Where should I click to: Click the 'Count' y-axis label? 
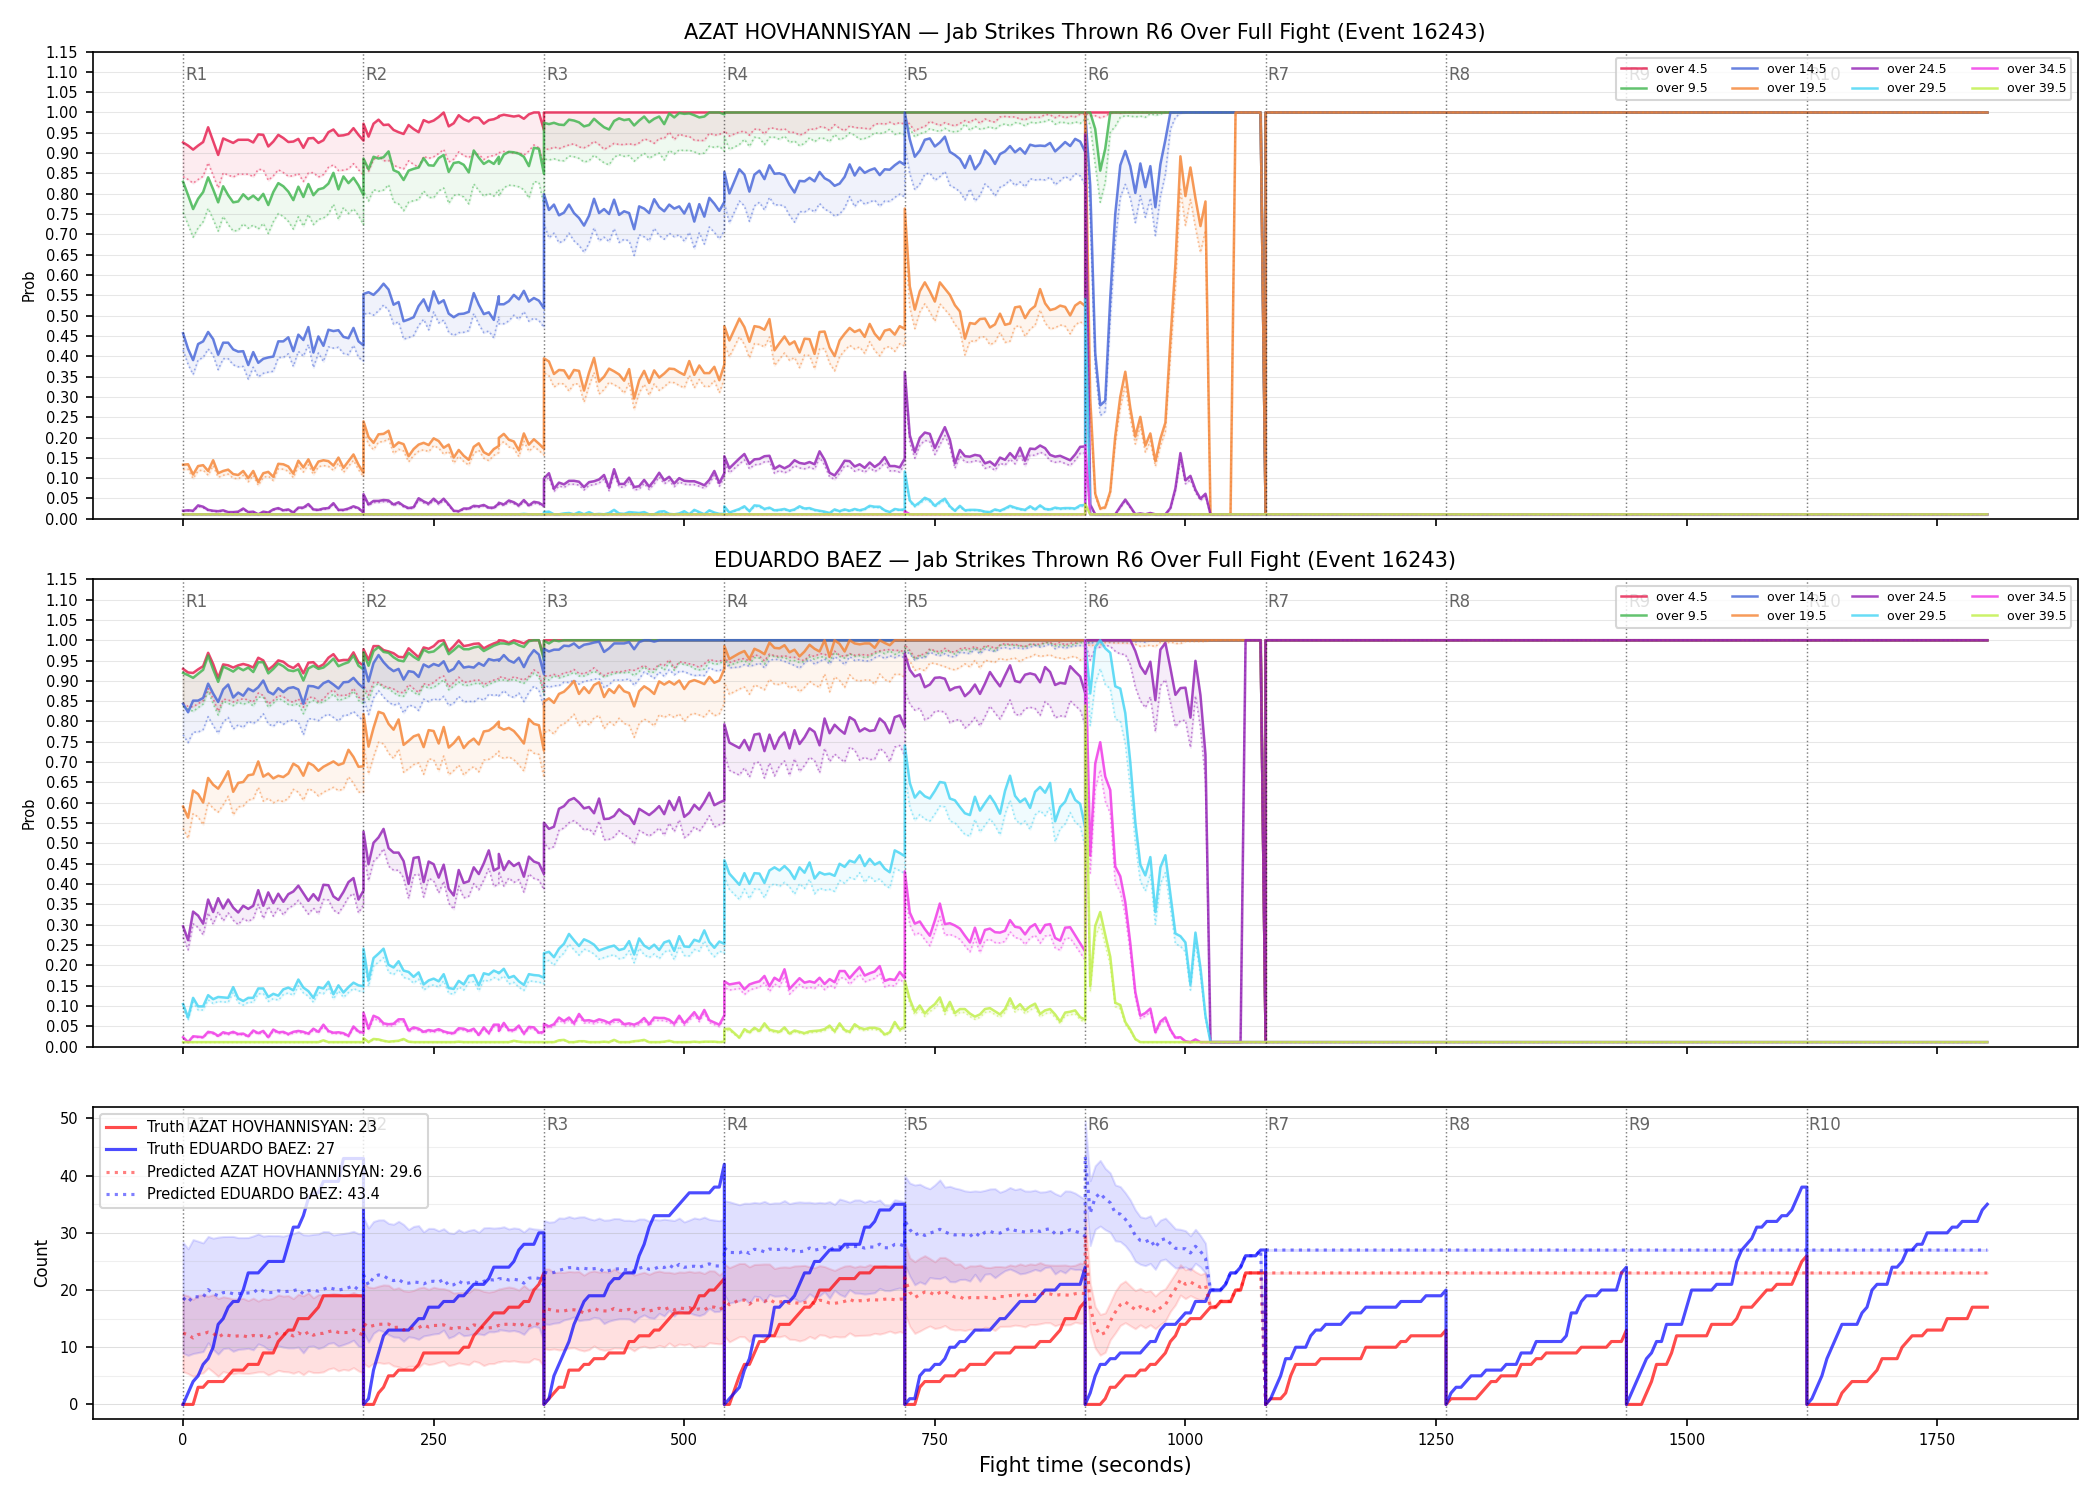tap(41, 1264)
